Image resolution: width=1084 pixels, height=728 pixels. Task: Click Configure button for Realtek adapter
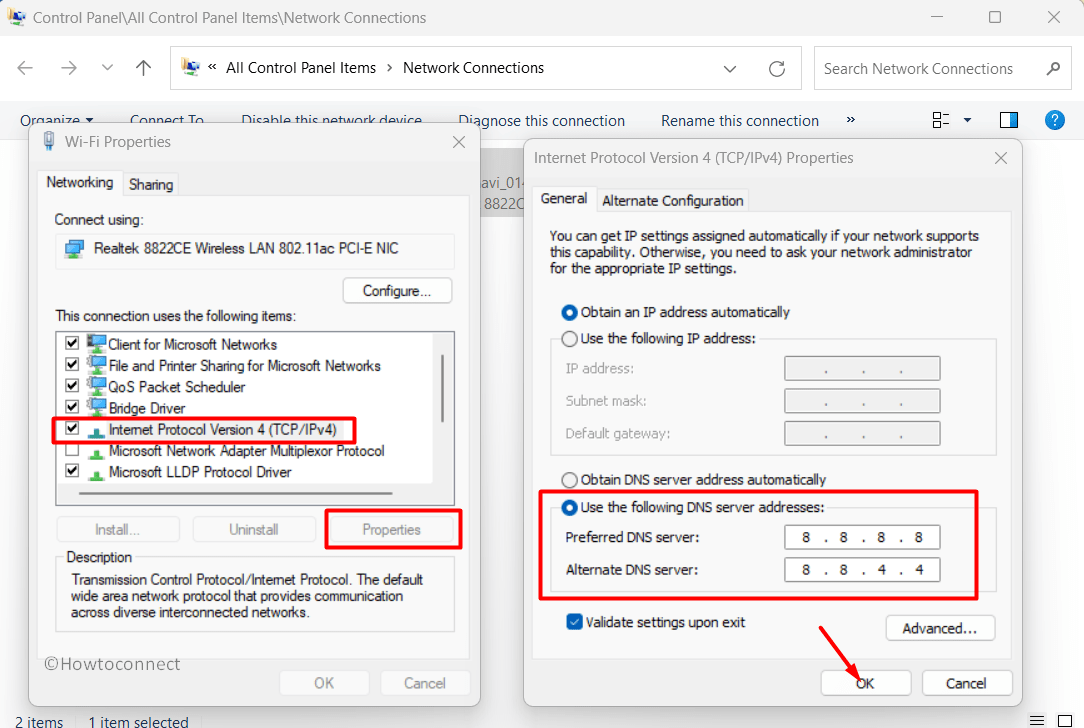pos(397,291)
